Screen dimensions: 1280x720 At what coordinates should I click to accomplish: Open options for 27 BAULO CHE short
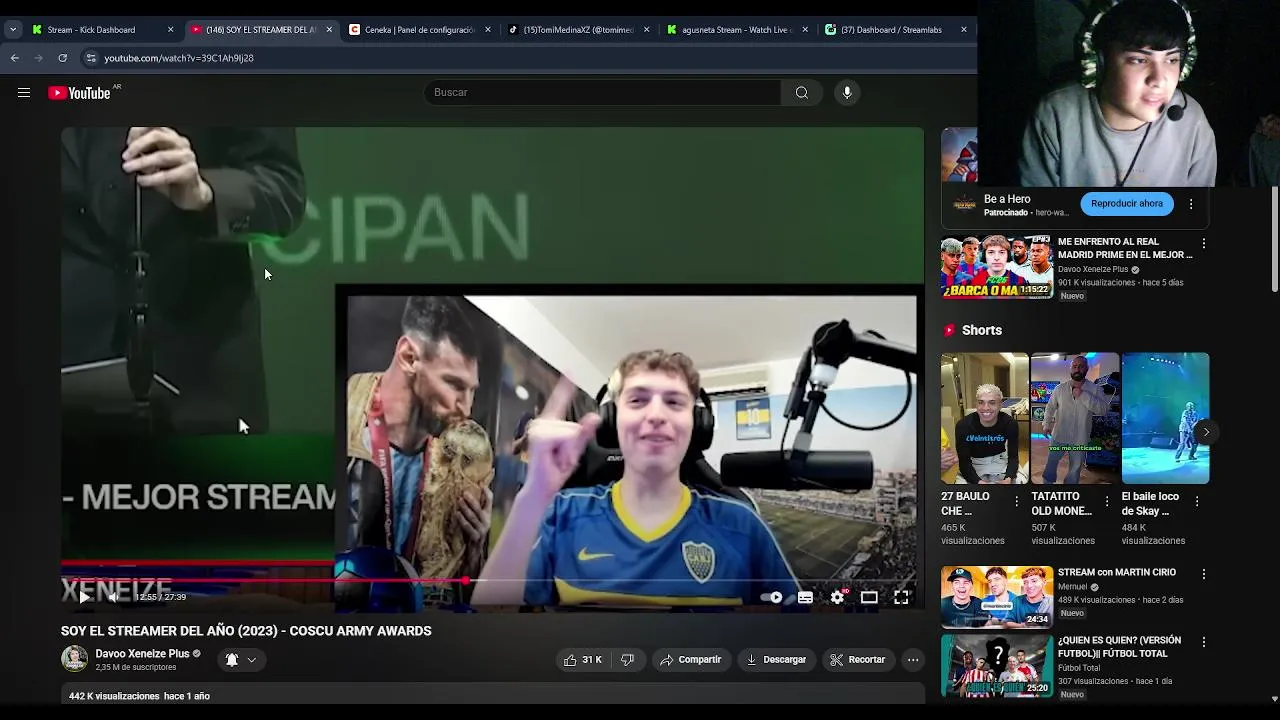coord(1017,501)
